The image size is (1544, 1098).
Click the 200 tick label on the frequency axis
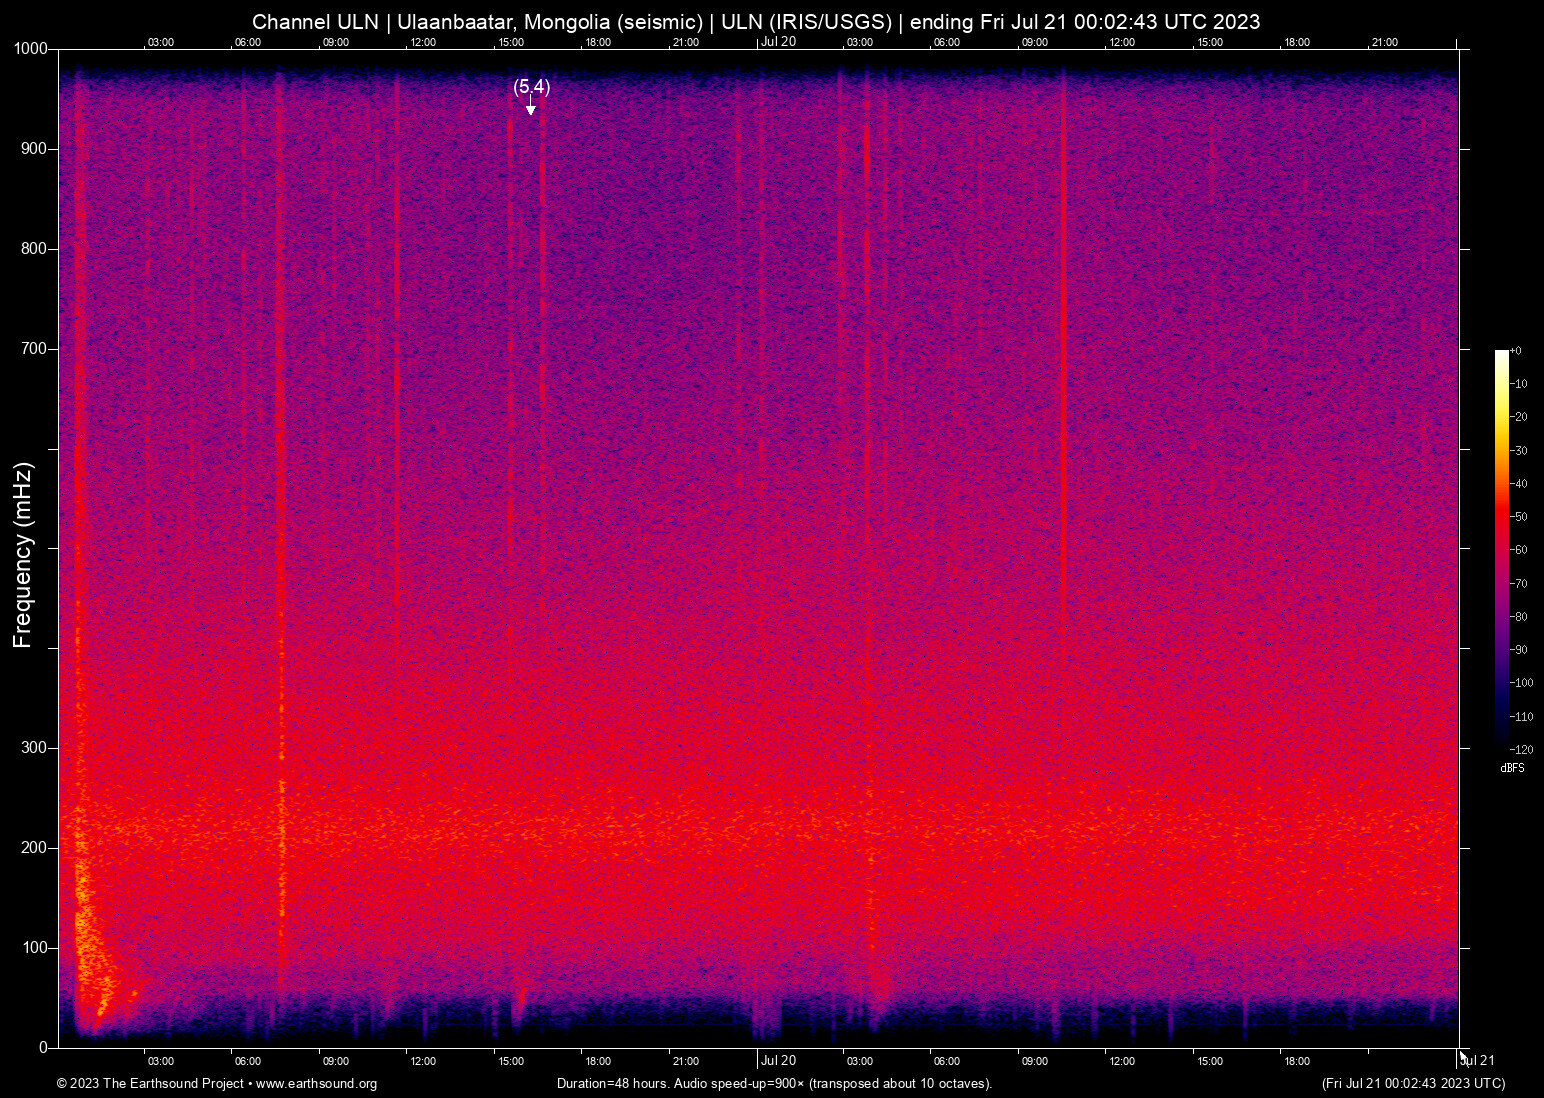point(35,848)
